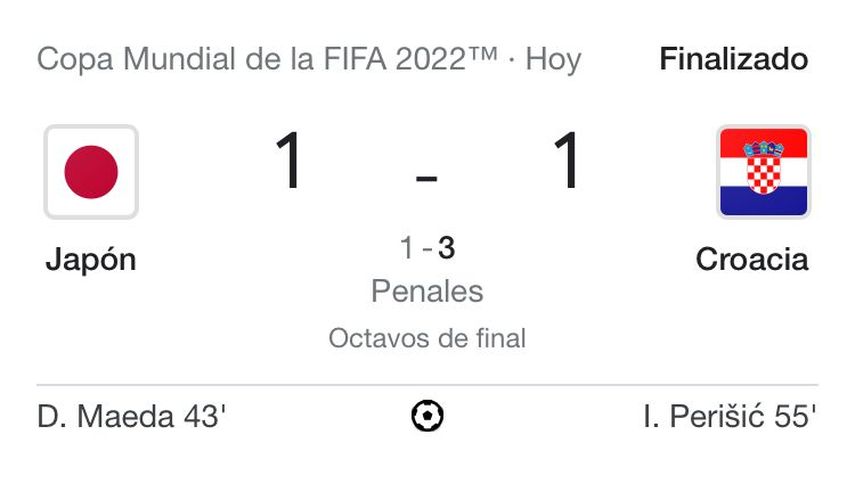Select Japan's large score number
Screen dimensions: 855x492
[290, 162]
